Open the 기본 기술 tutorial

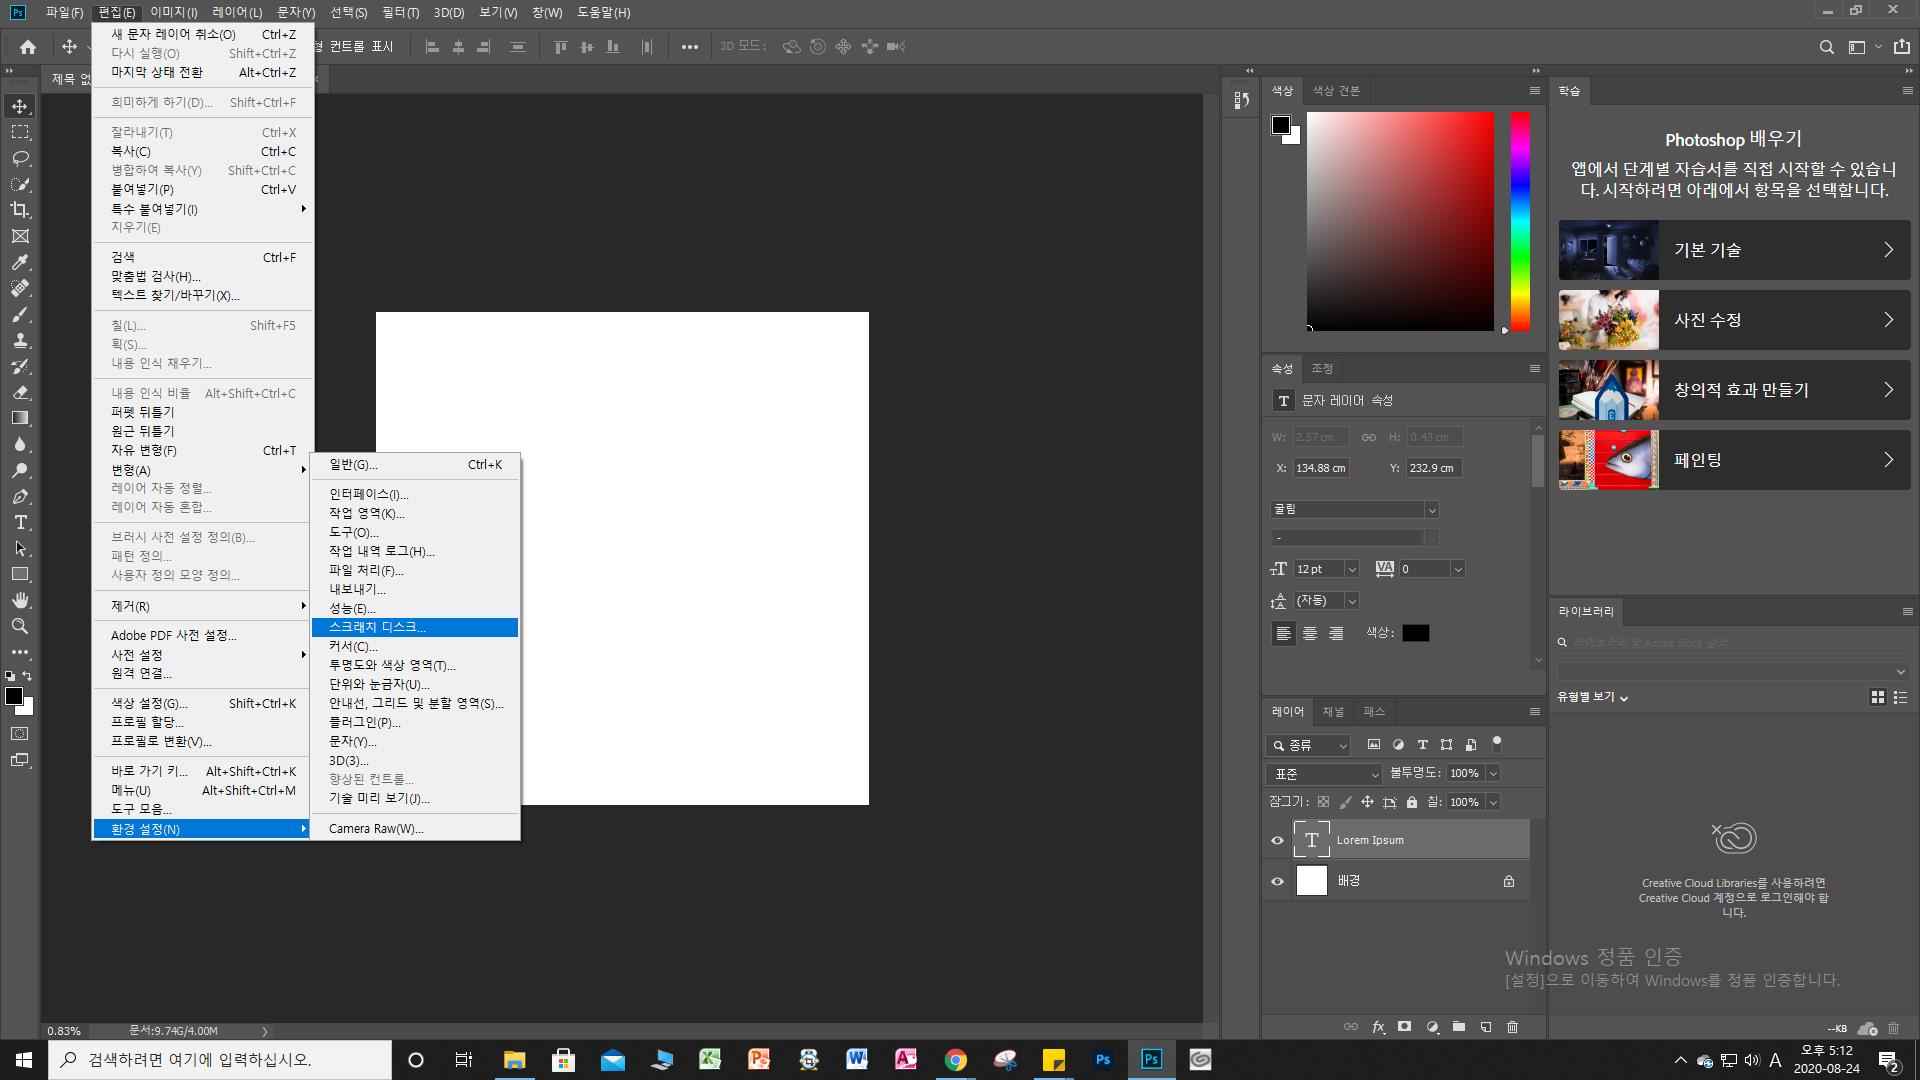tap(1733, 250)
